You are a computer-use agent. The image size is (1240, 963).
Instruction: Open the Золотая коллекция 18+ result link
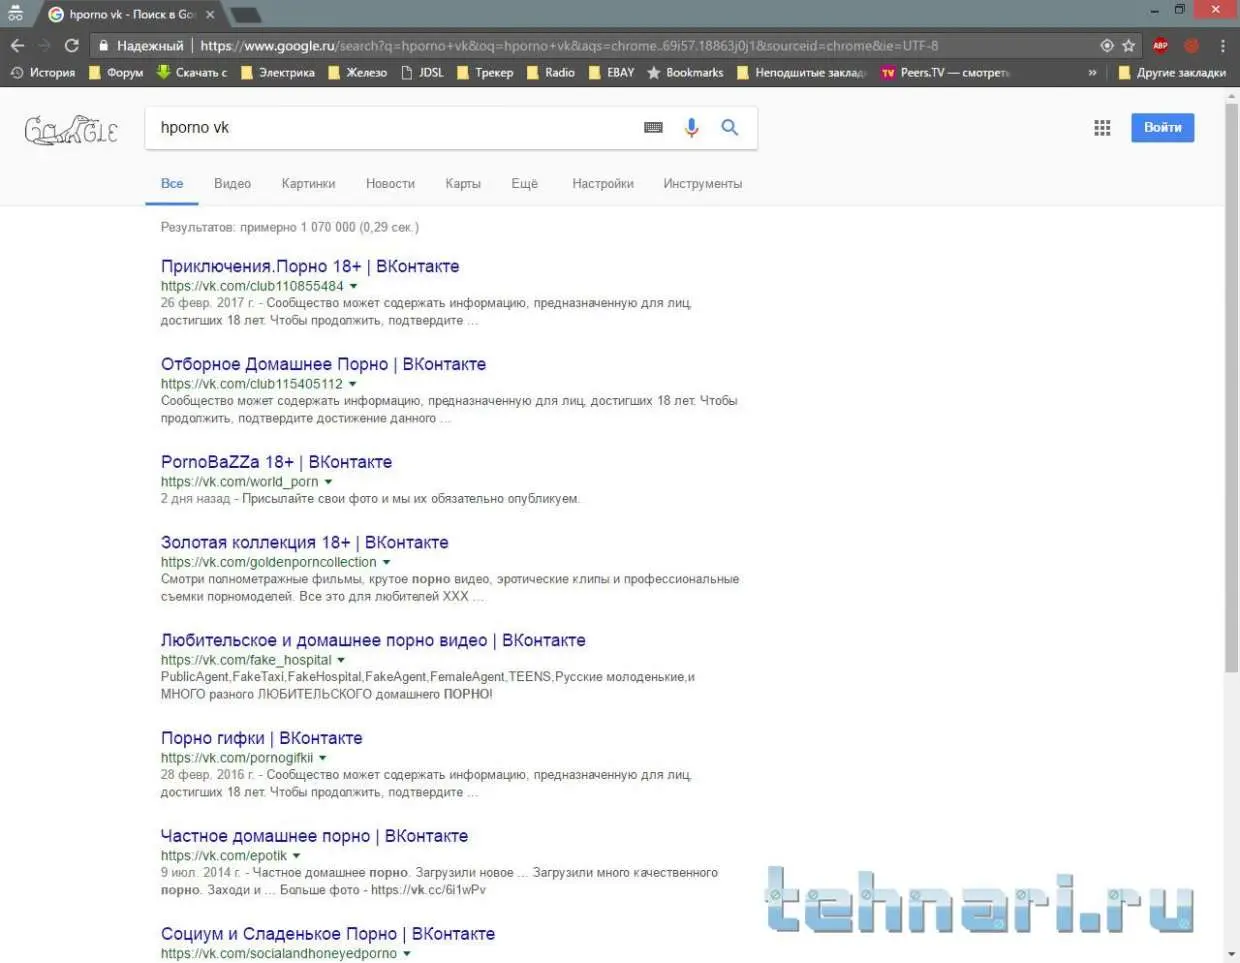tap(304, 542)
